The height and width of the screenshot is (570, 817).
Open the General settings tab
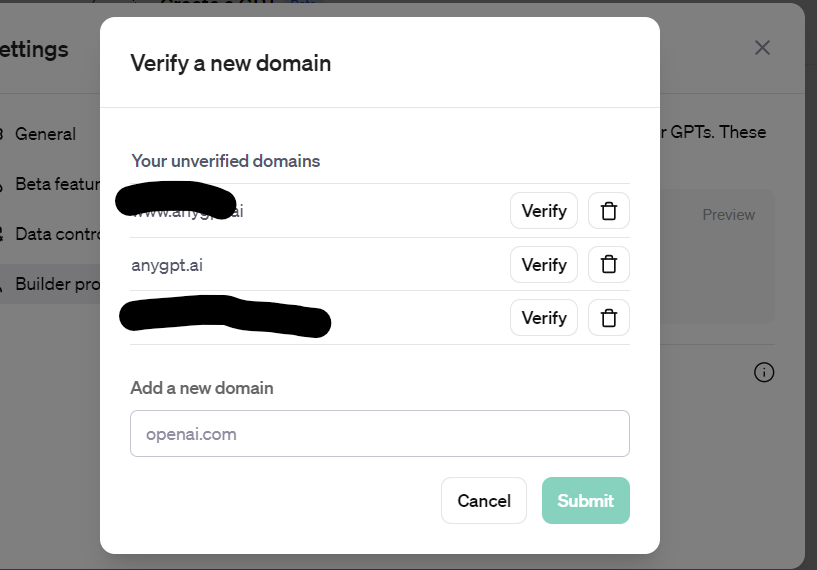[x=45, y=134]
